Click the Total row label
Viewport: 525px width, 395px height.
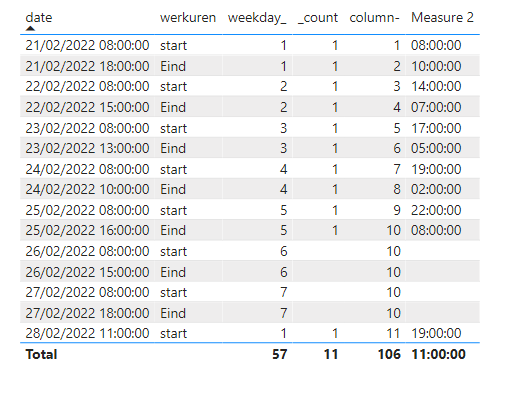click(x=42, y=354)
